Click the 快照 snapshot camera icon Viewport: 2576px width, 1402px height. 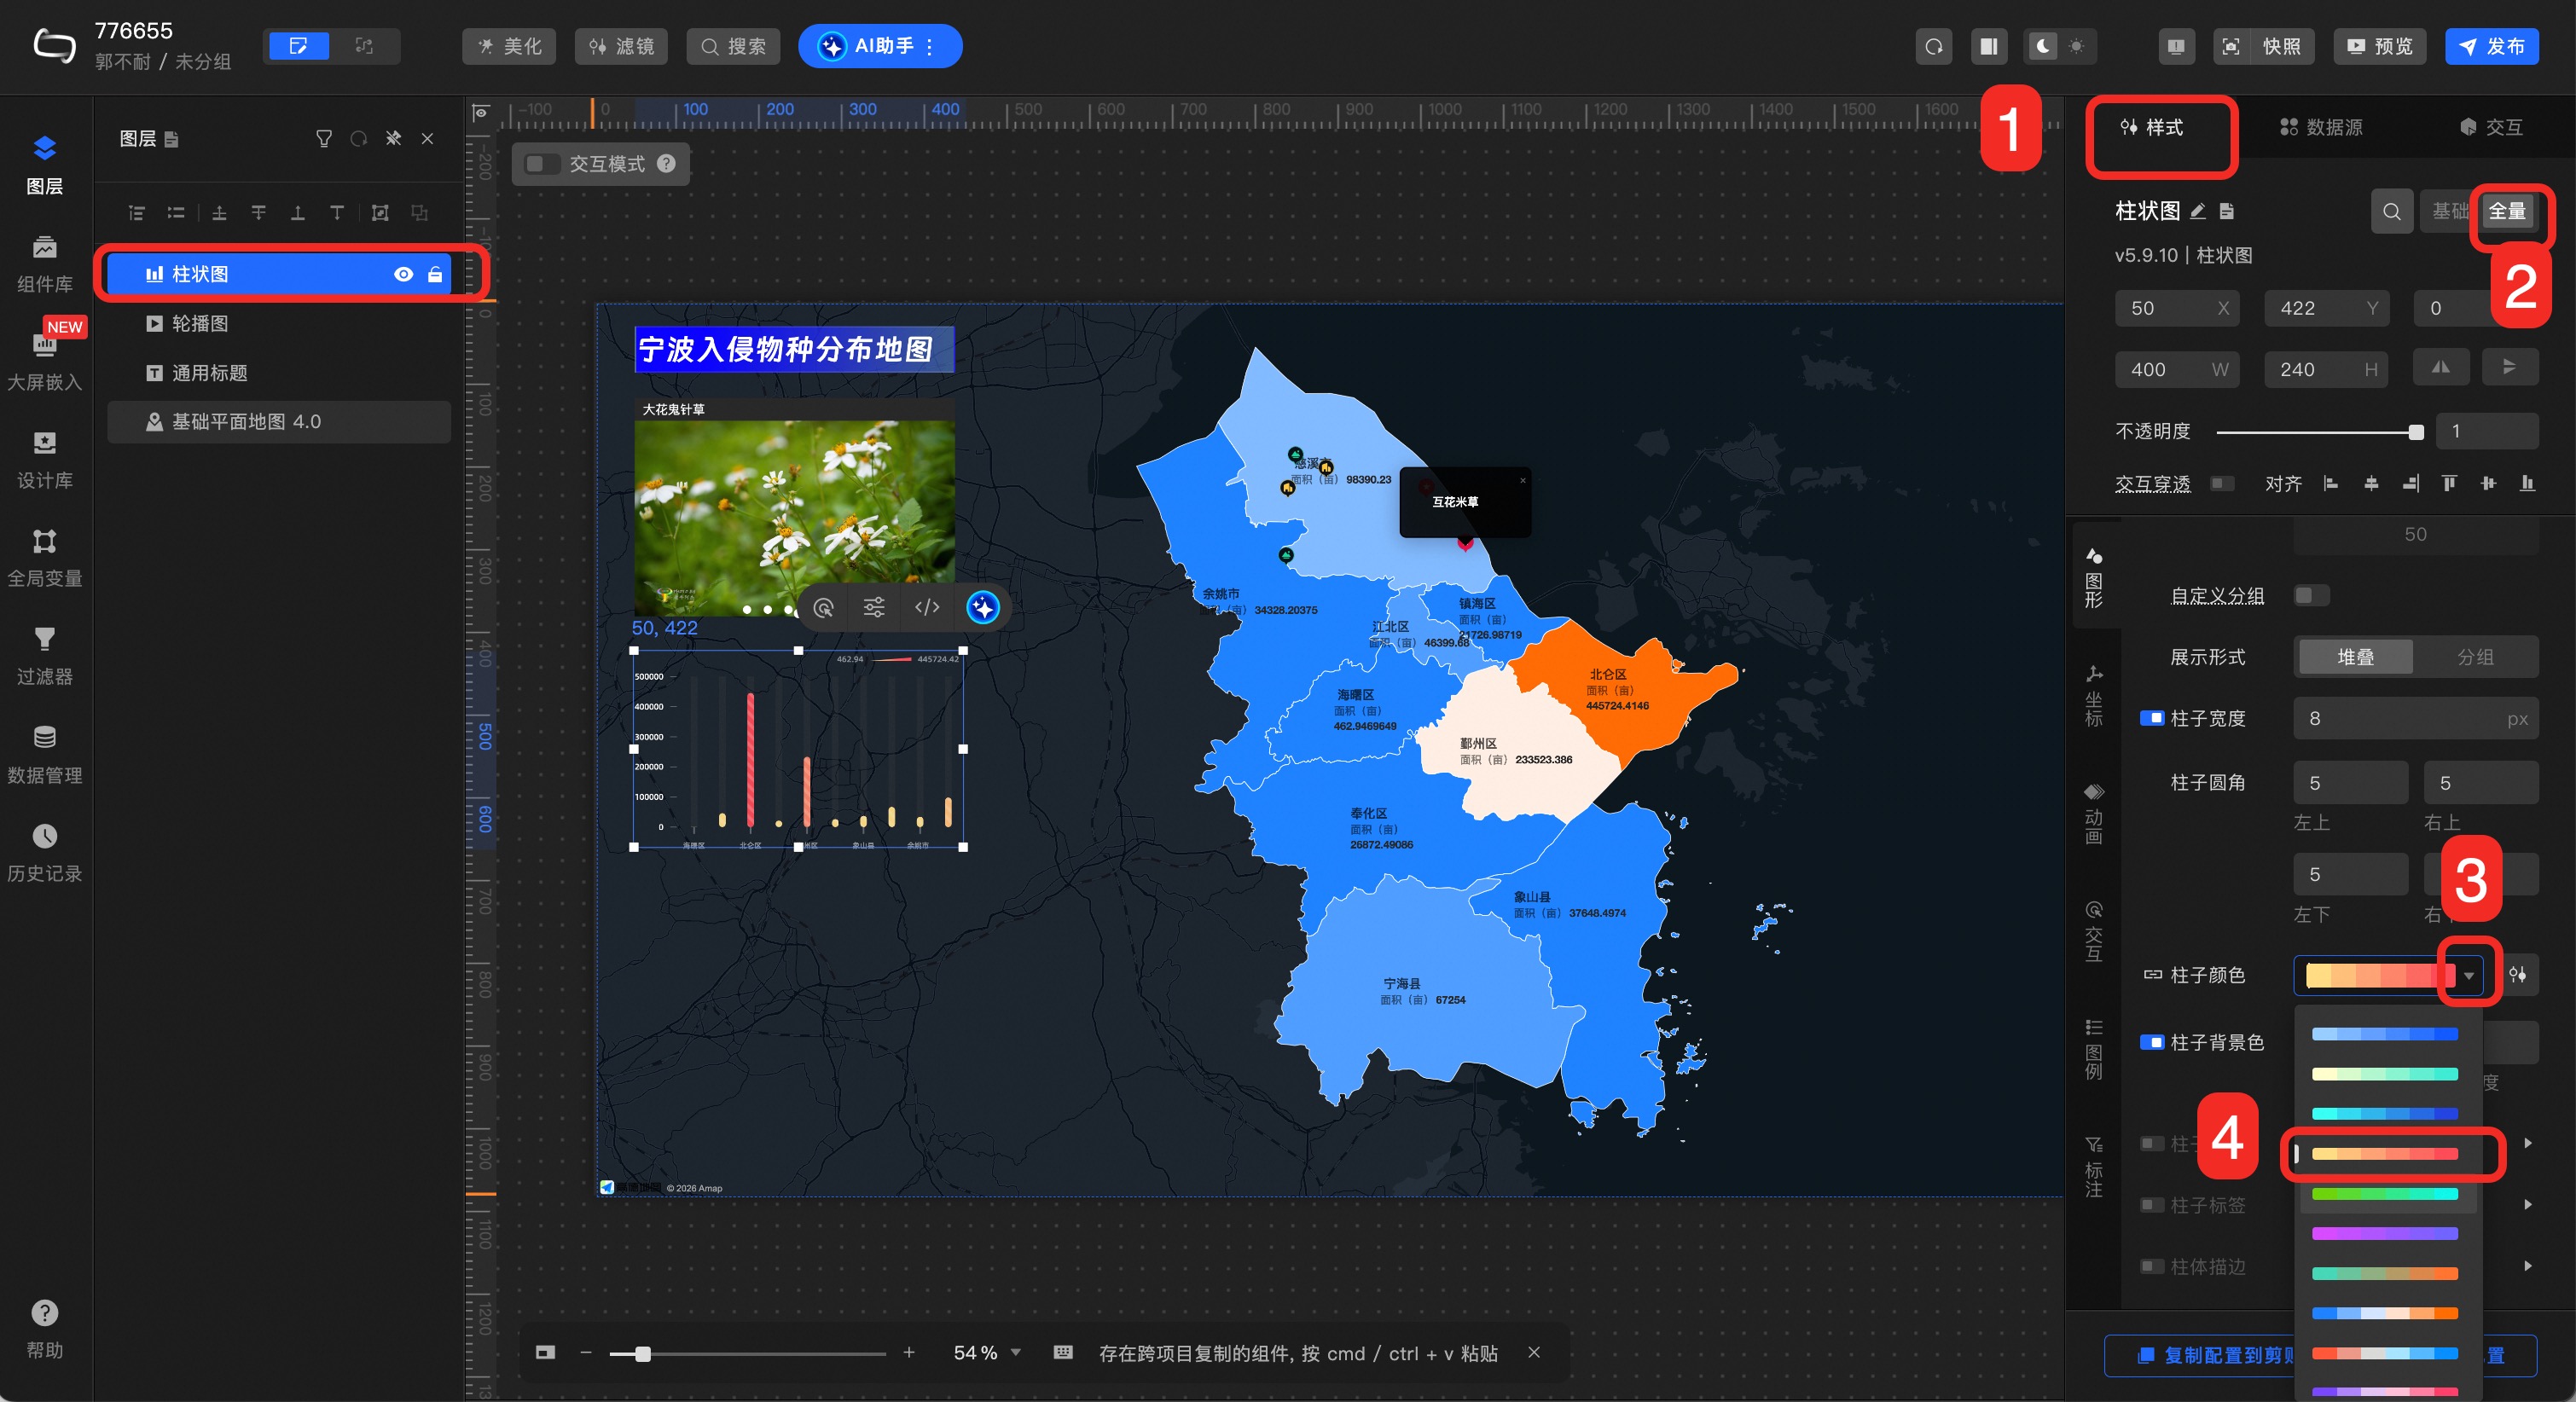point(2230,46)
